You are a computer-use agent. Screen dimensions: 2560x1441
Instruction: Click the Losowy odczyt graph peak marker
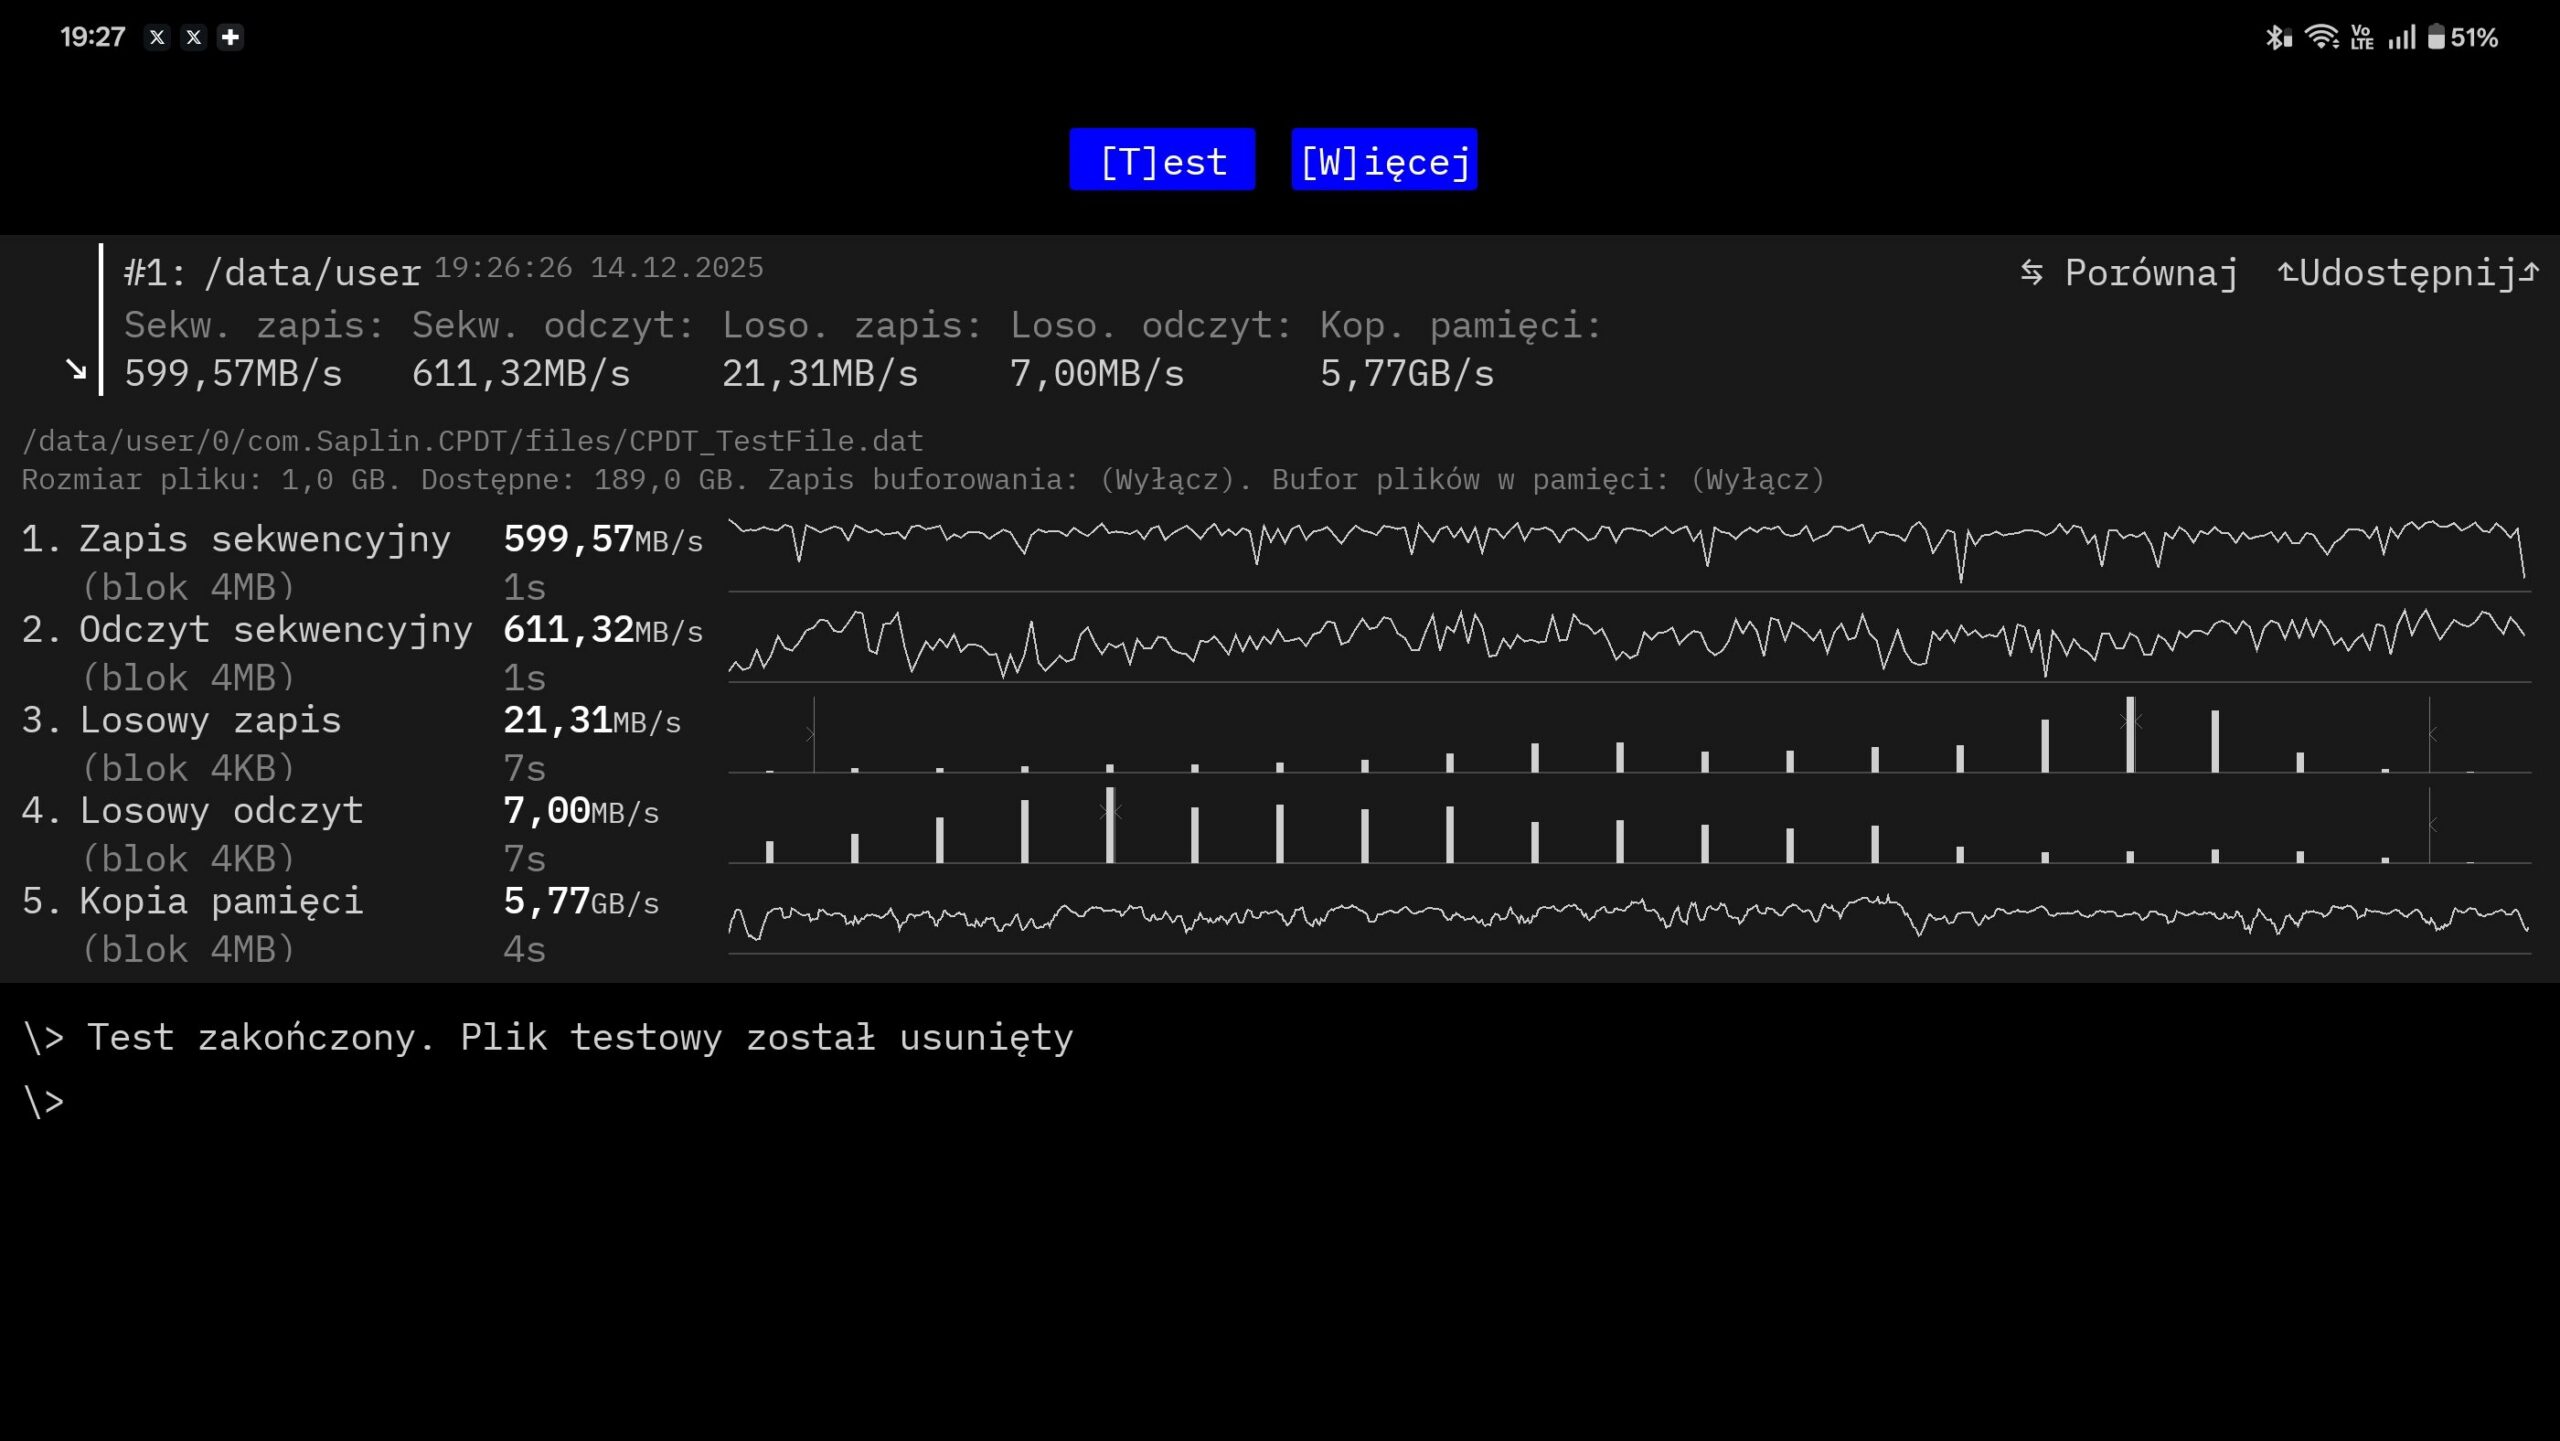coord(1110,813)
